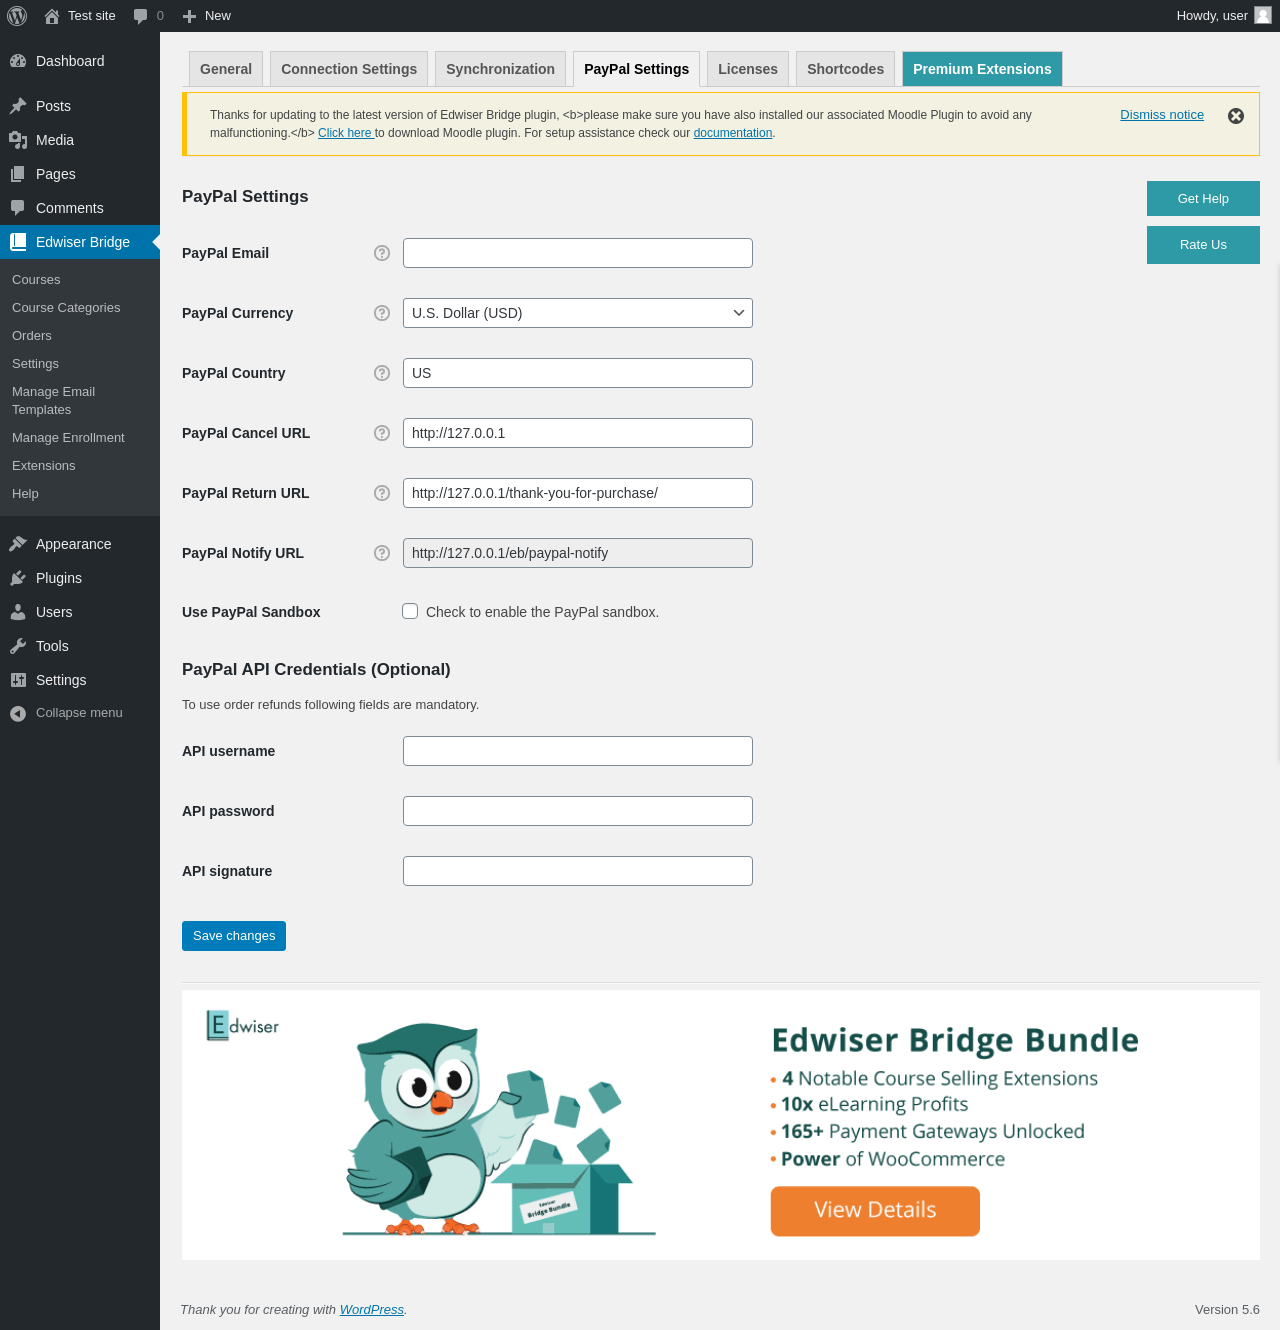Open Course Categories submenu item
The image size is (1280, 1330).
tap(66, 308)
